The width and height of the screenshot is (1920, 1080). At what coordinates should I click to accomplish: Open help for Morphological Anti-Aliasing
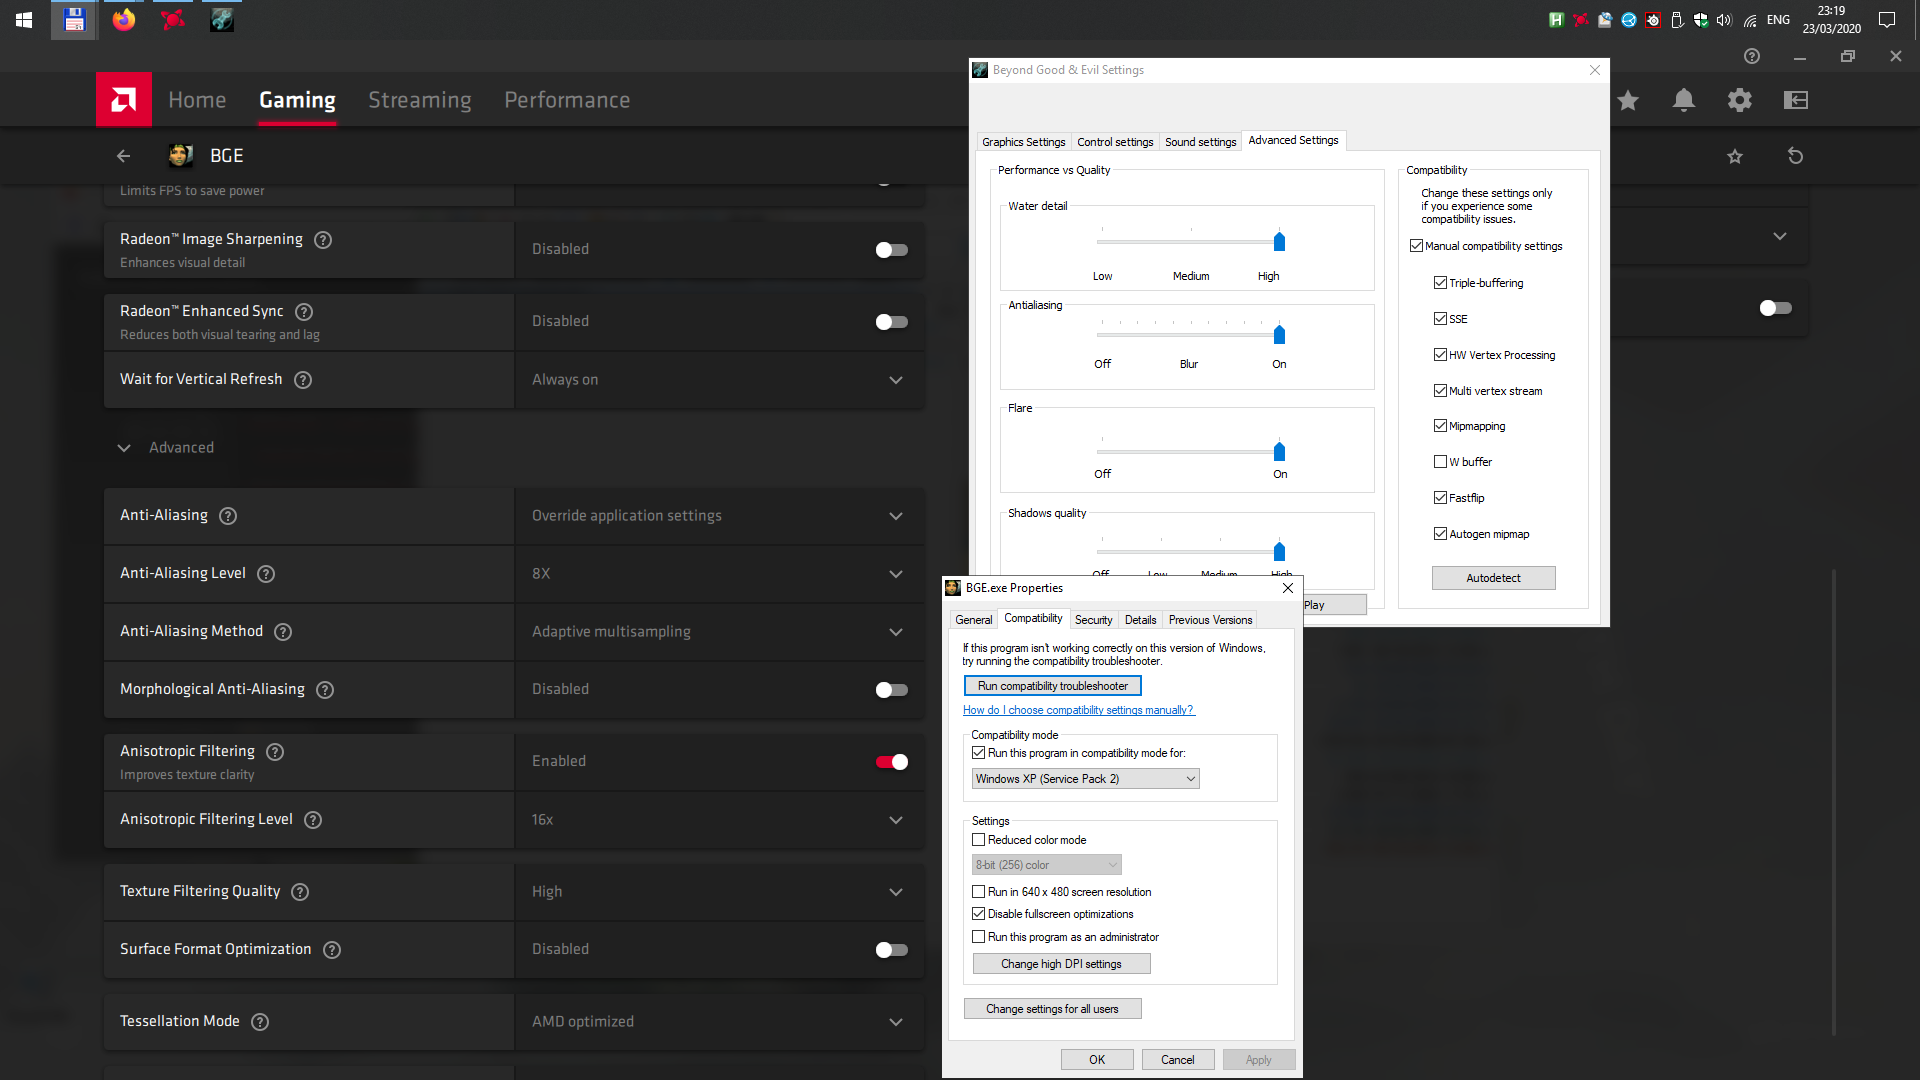[325, 690]
